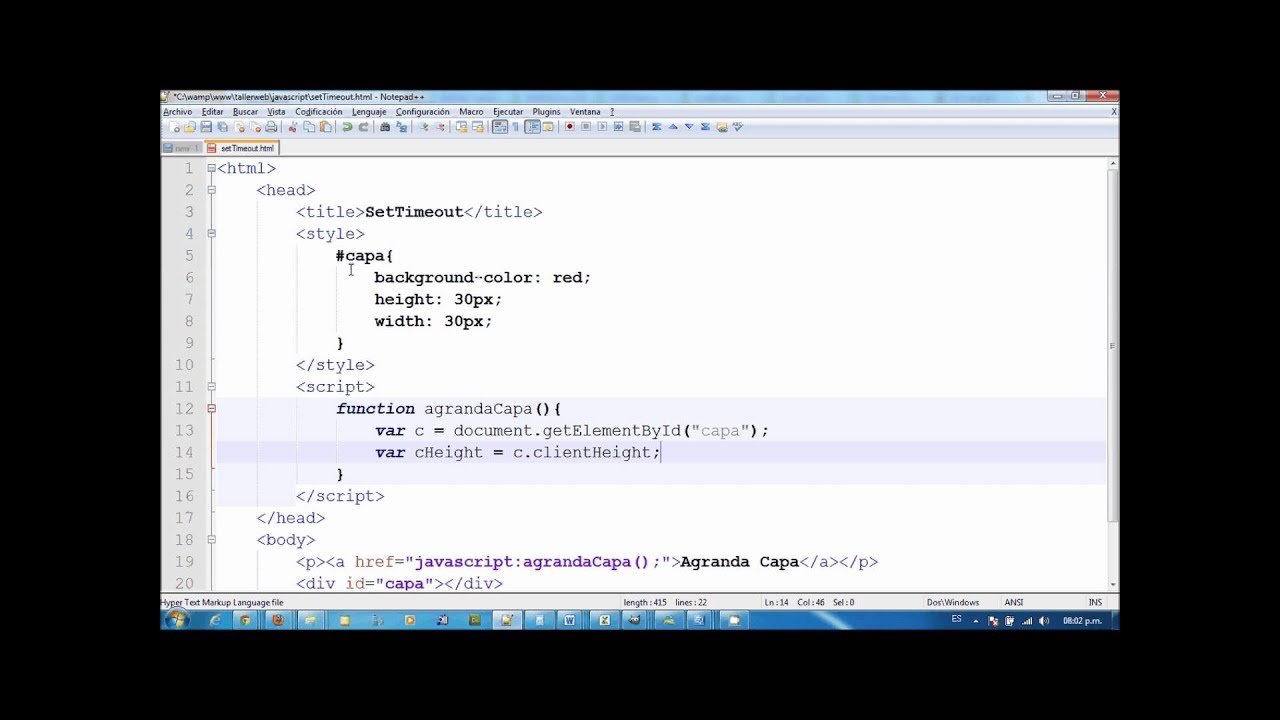Click line number 10 in the margin
This screenshot has height=720, width=1280.
click(x=184, y=365)
